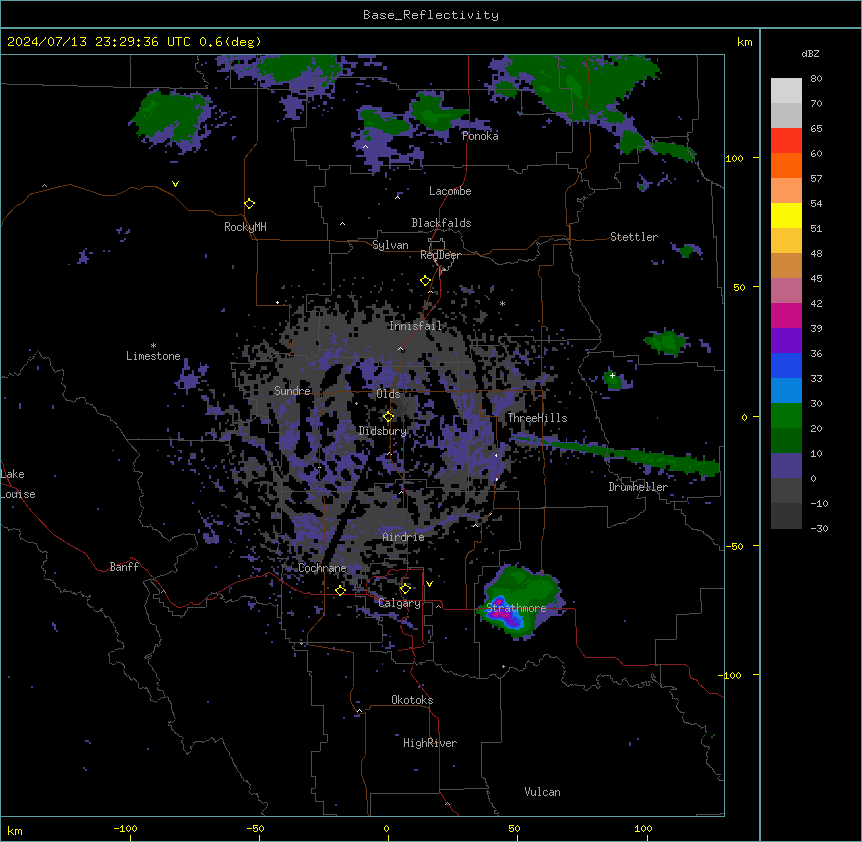Click the Base_Reflectivity title

click(x=431, y=15)
